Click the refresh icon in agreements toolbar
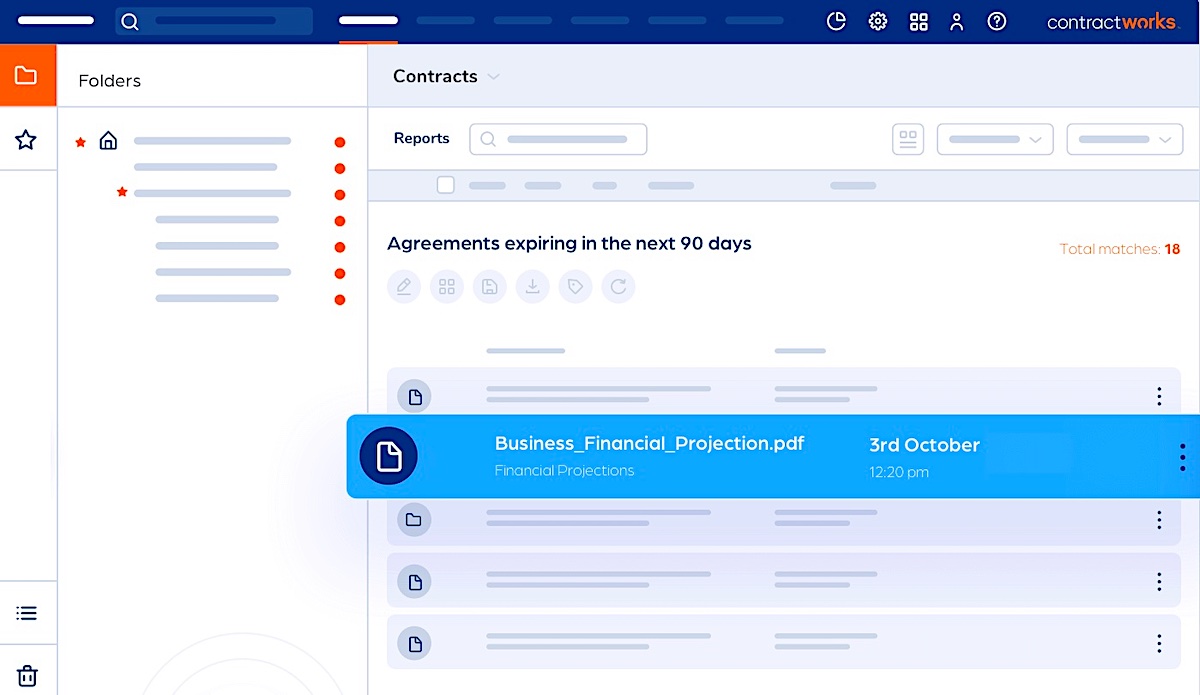This screenshot has width=1200, height=695. pyautogui.click(x=619, y=287)
